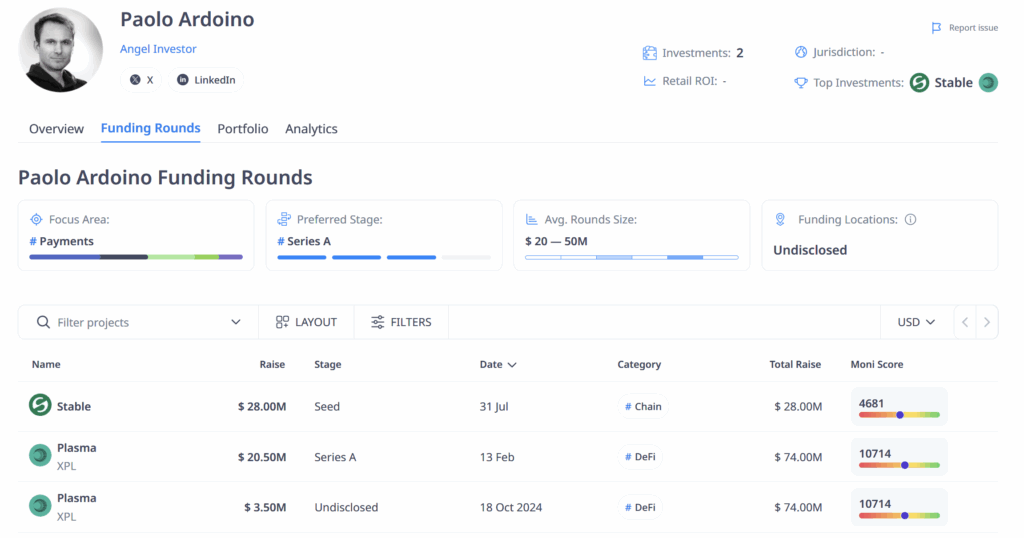Click Paolo Ardoino's profile photo

61,50
